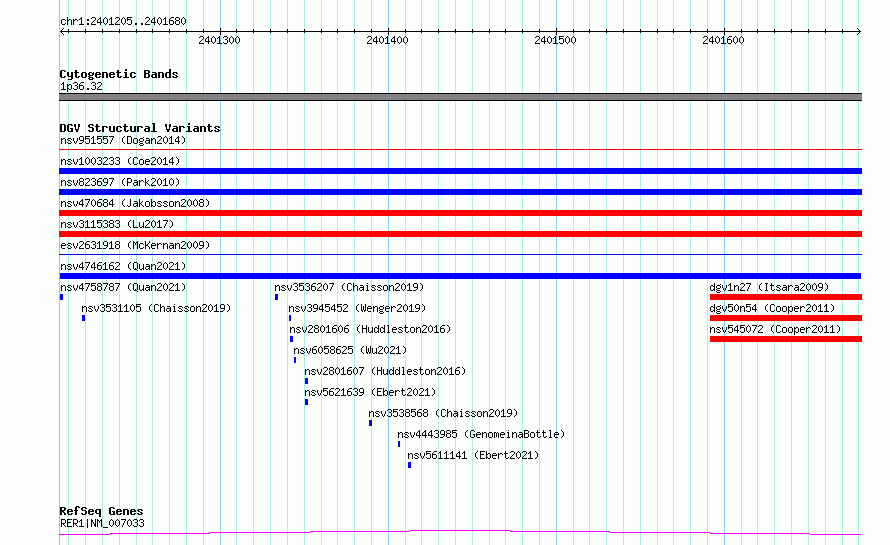
Task: Click variant label nsv3538568 (Chaisson2019)
Action: (x=443, y=413)
